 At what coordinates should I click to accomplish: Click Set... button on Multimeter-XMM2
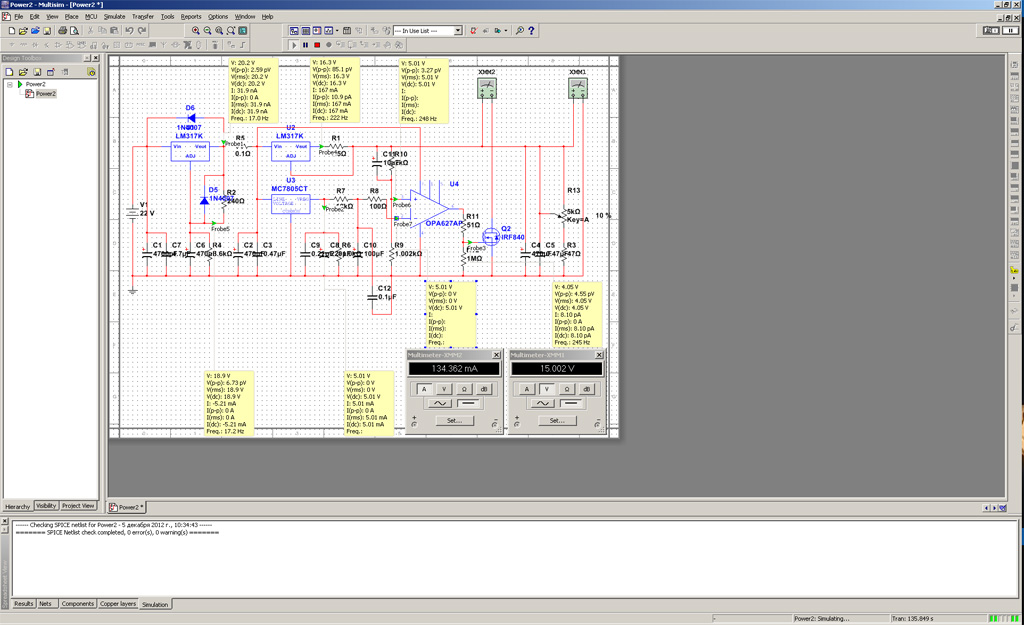point(455,421)
